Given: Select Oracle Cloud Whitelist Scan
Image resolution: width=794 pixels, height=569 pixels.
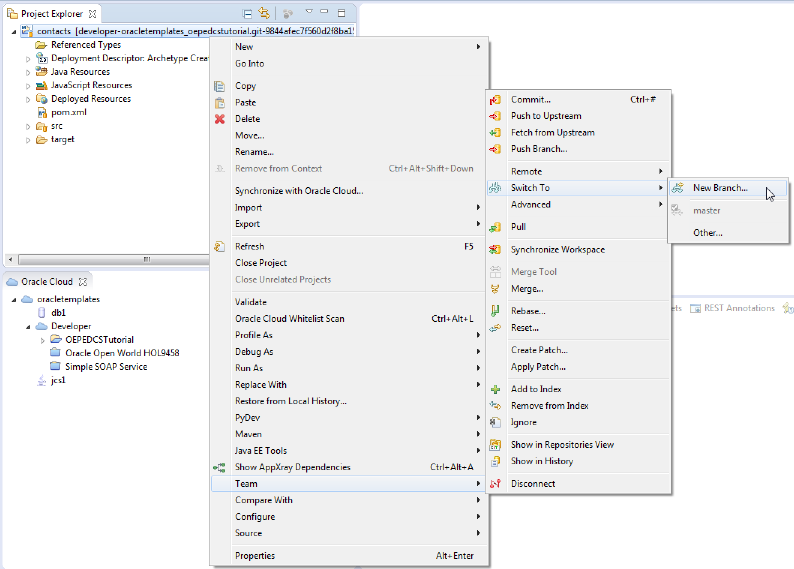Looking at the screenshot, I should click(348, 318).
